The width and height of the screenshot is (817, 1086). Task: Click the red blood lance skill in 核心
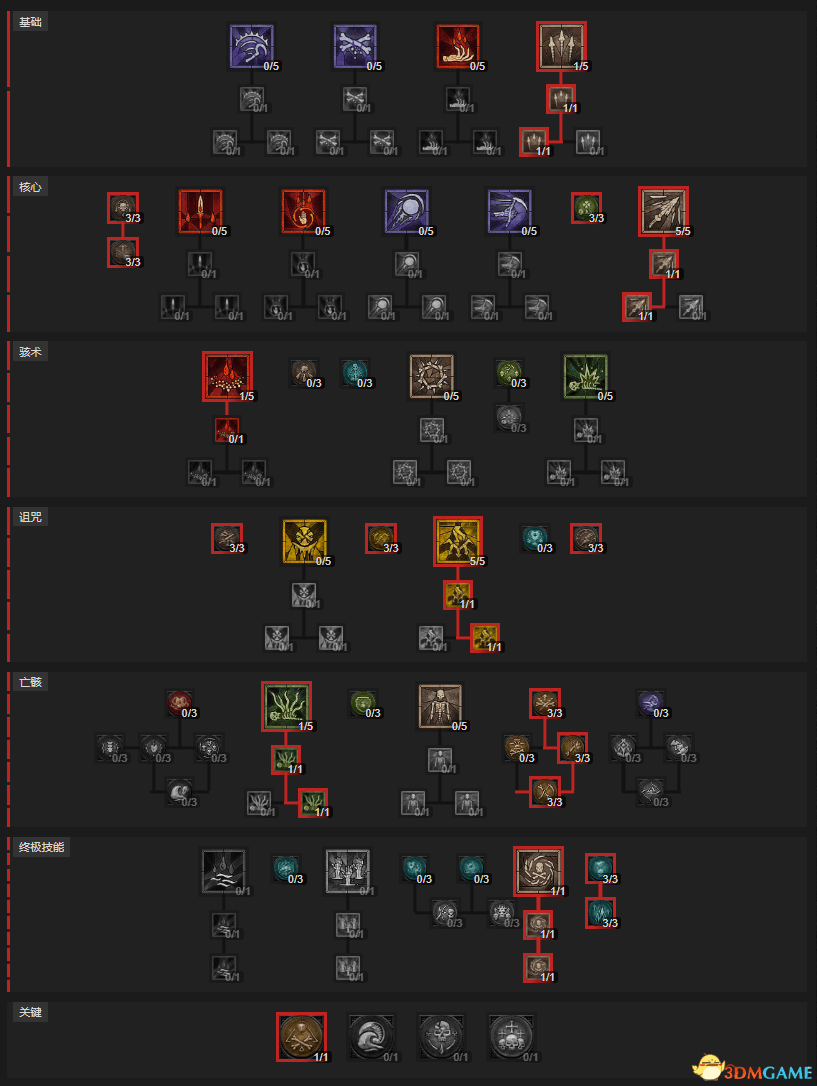200,211
